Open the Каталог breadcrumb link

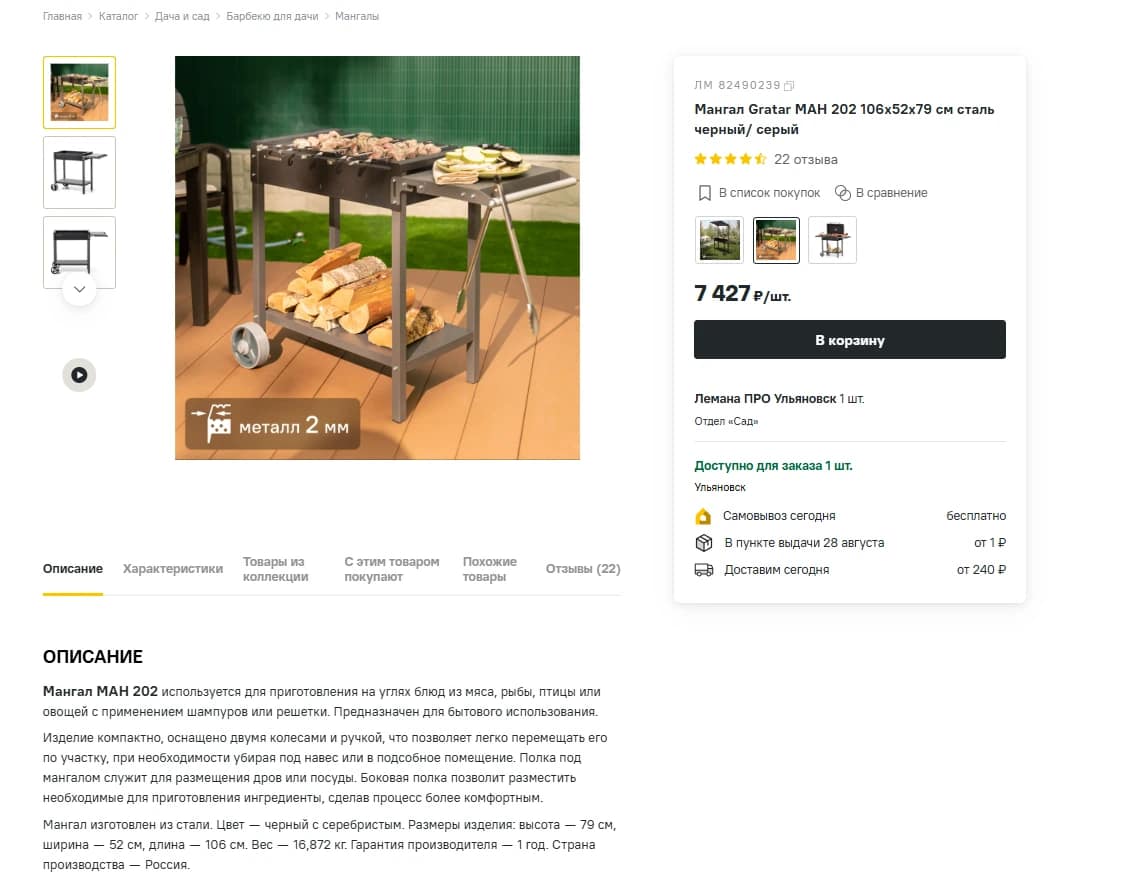pos(119,16)
